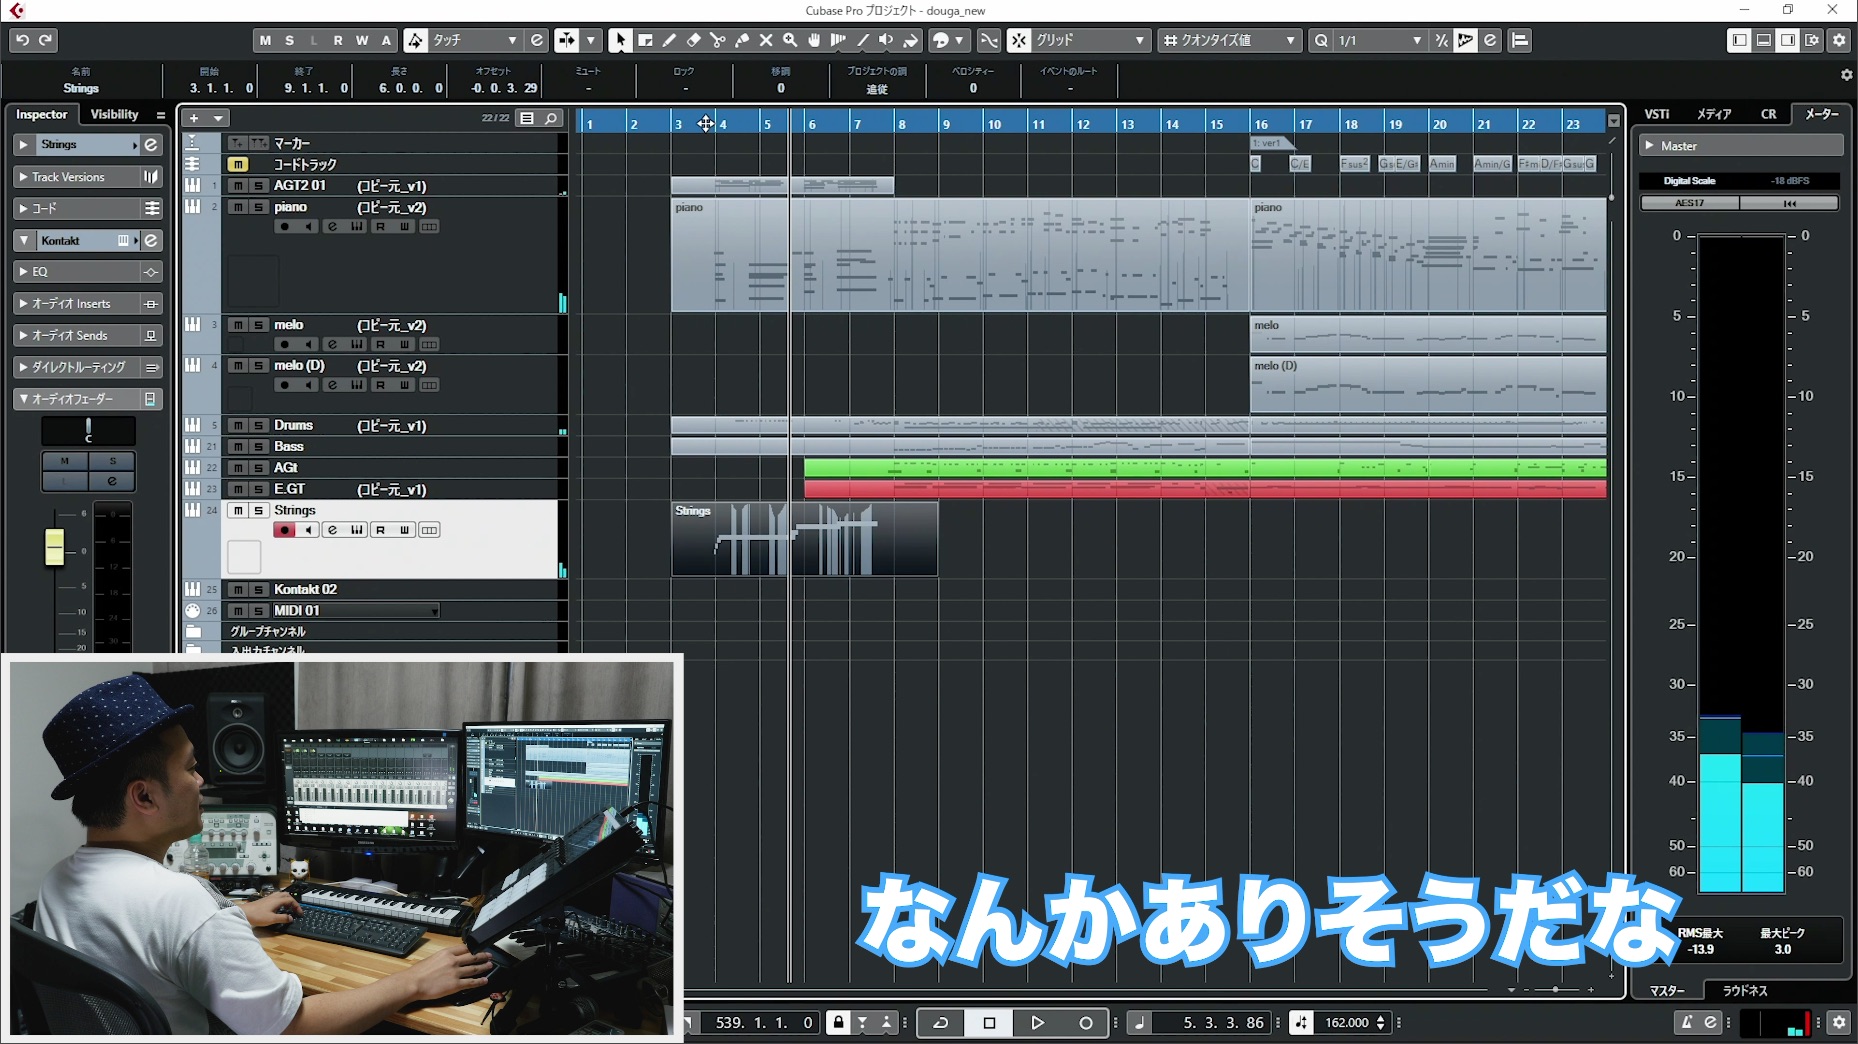Select the Erase tool
1858x1044 pixels.
pos(693,40)
